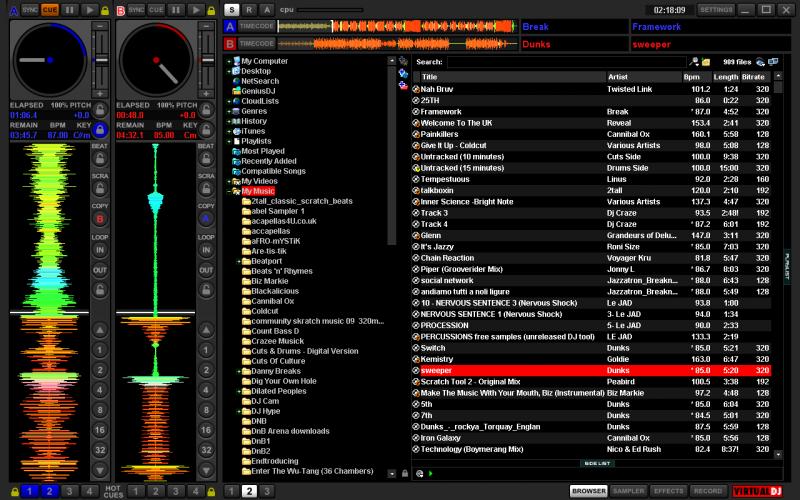Seek in deck A timecode waveform

pyautogui.click(x=397, y=27)
